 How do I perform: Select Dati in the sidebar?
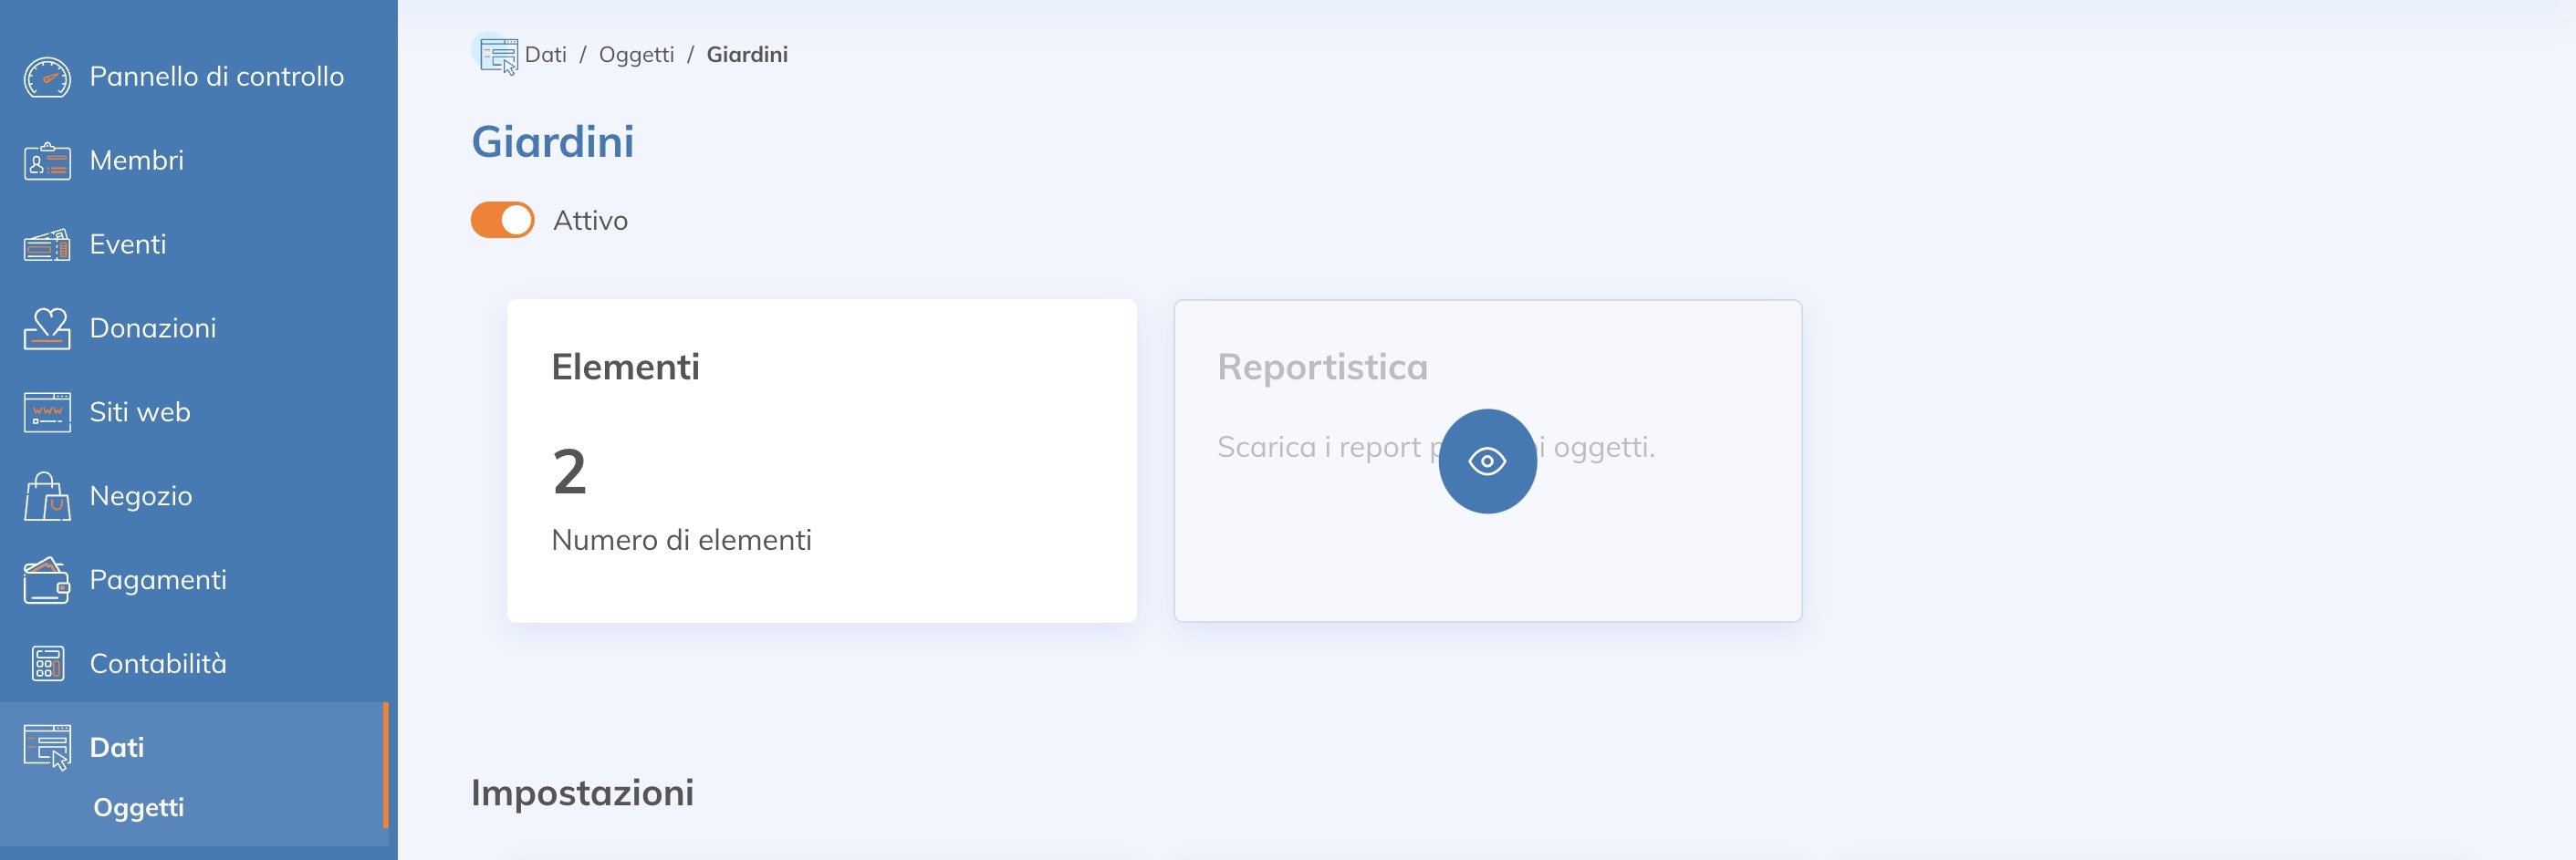click(117, 747)
